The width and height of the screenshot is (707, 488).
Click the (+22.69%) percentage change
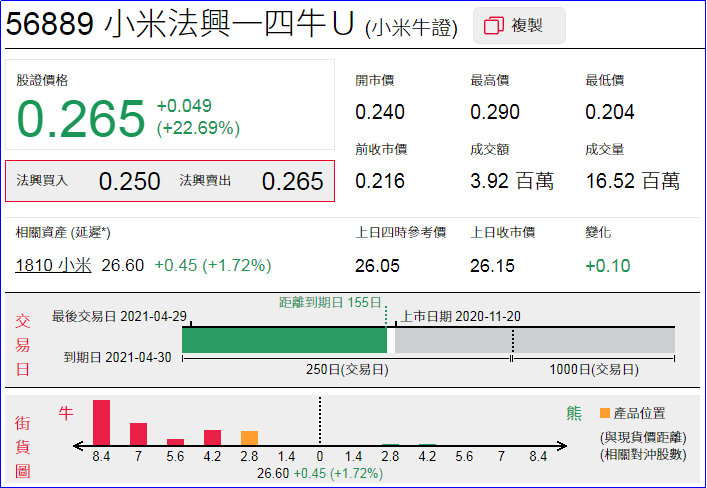click(198, 128)
